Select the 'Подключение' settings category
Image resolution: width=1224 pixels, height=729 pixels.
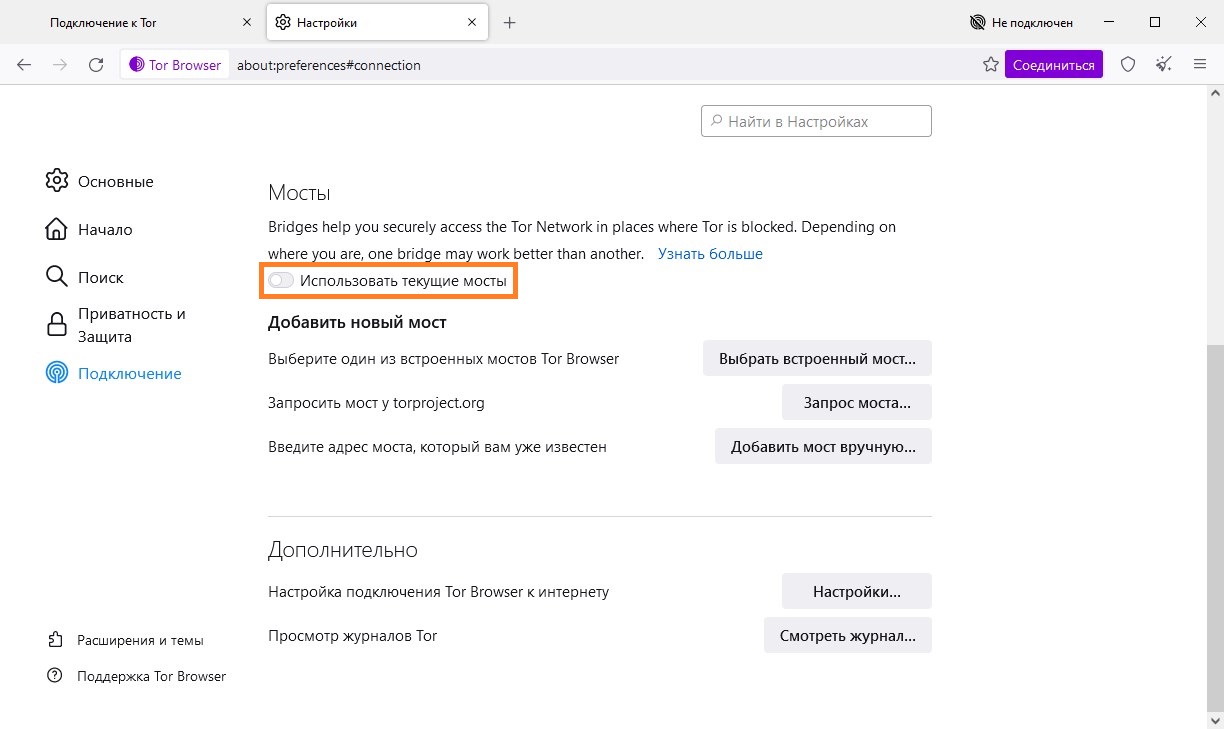click(114, 373)
